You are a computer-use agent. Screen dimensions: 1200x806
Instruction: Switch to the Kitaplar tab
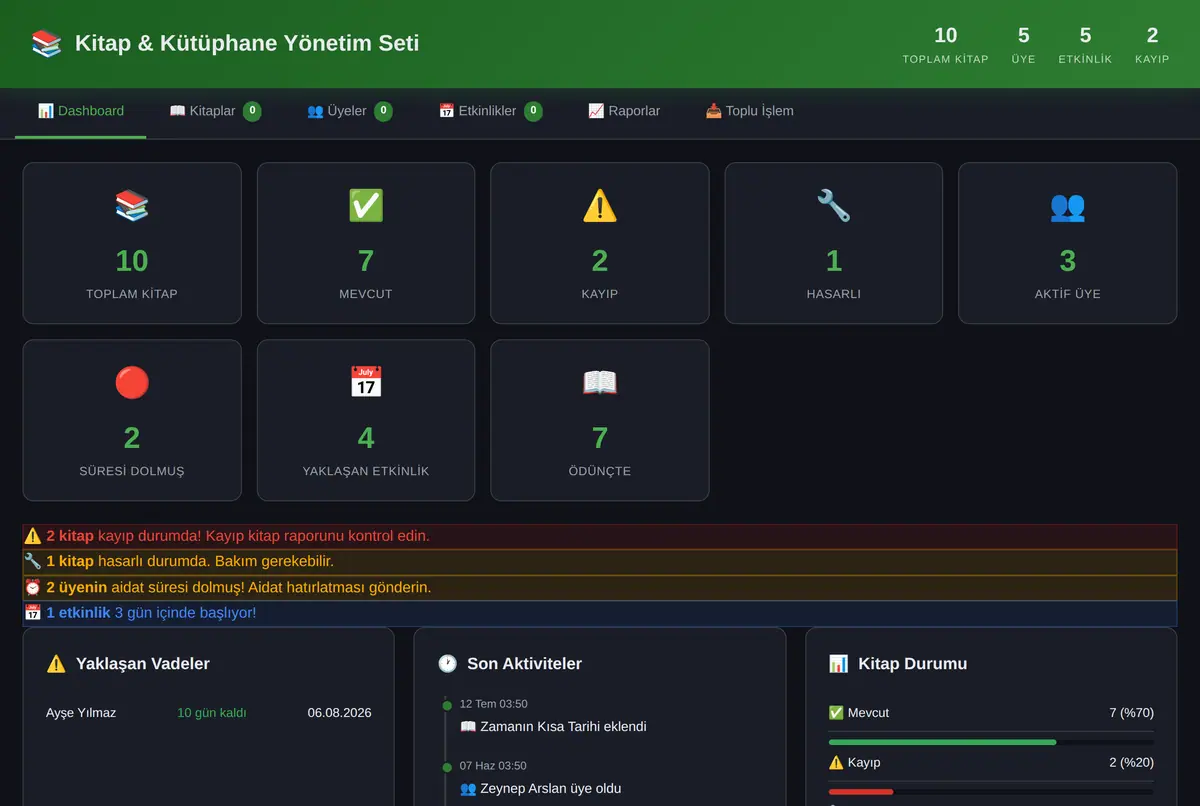coord(215,111)
